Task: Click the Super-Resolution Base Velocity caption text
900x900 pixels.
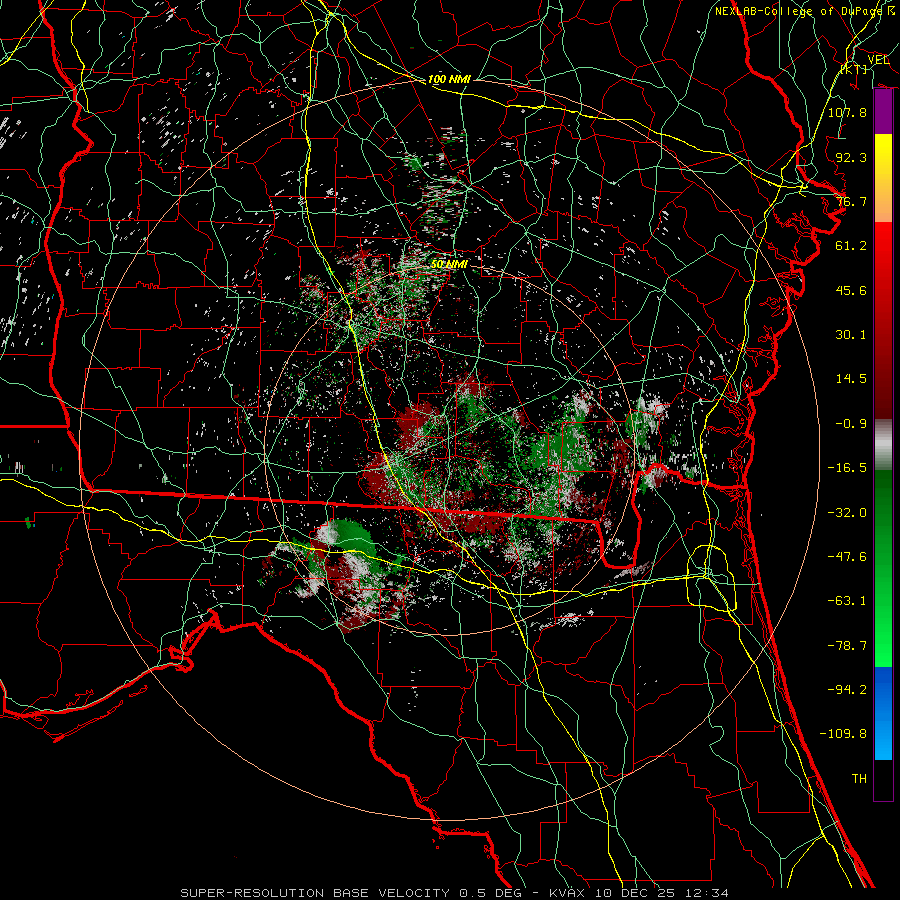Action: click(455, 893)
